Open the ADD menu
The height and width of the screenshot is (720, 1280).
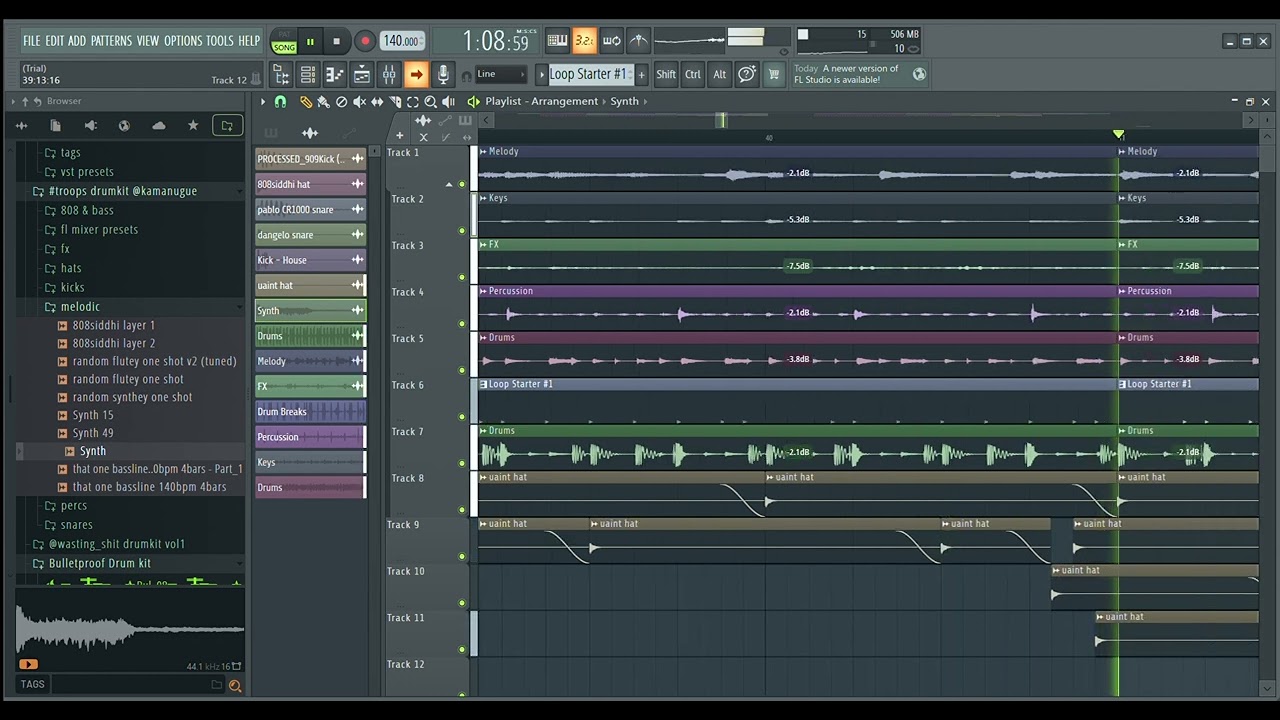[77, 41]
